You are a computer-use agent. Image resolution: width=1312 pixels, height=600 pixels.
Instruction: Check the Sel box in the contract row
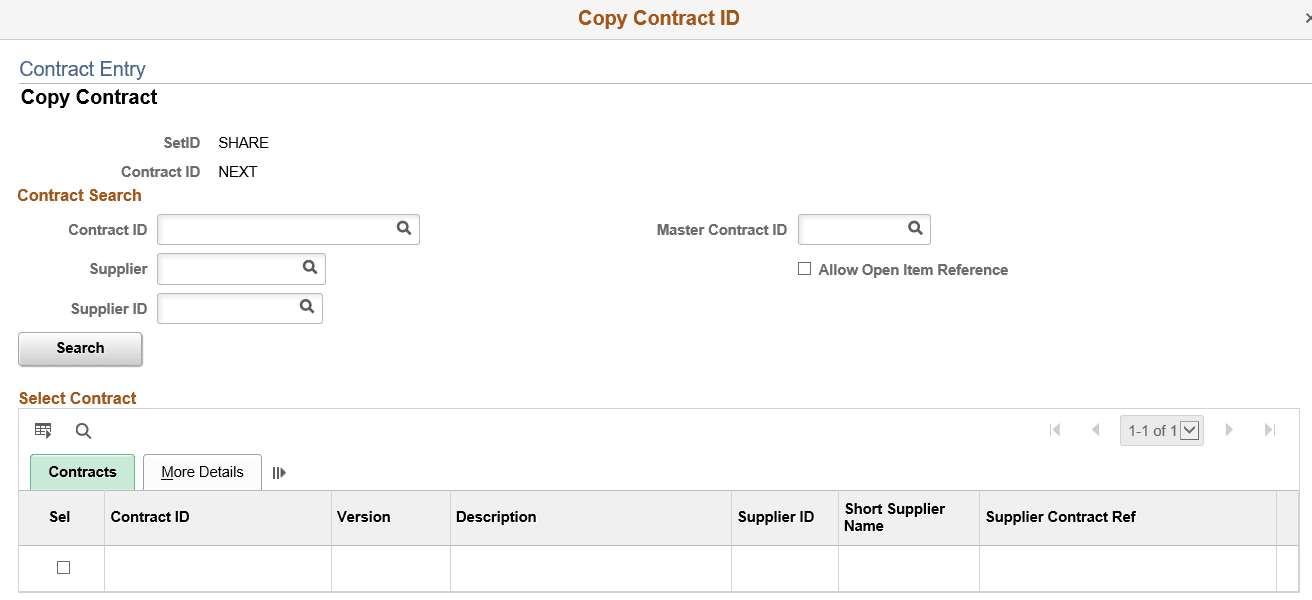63,567
